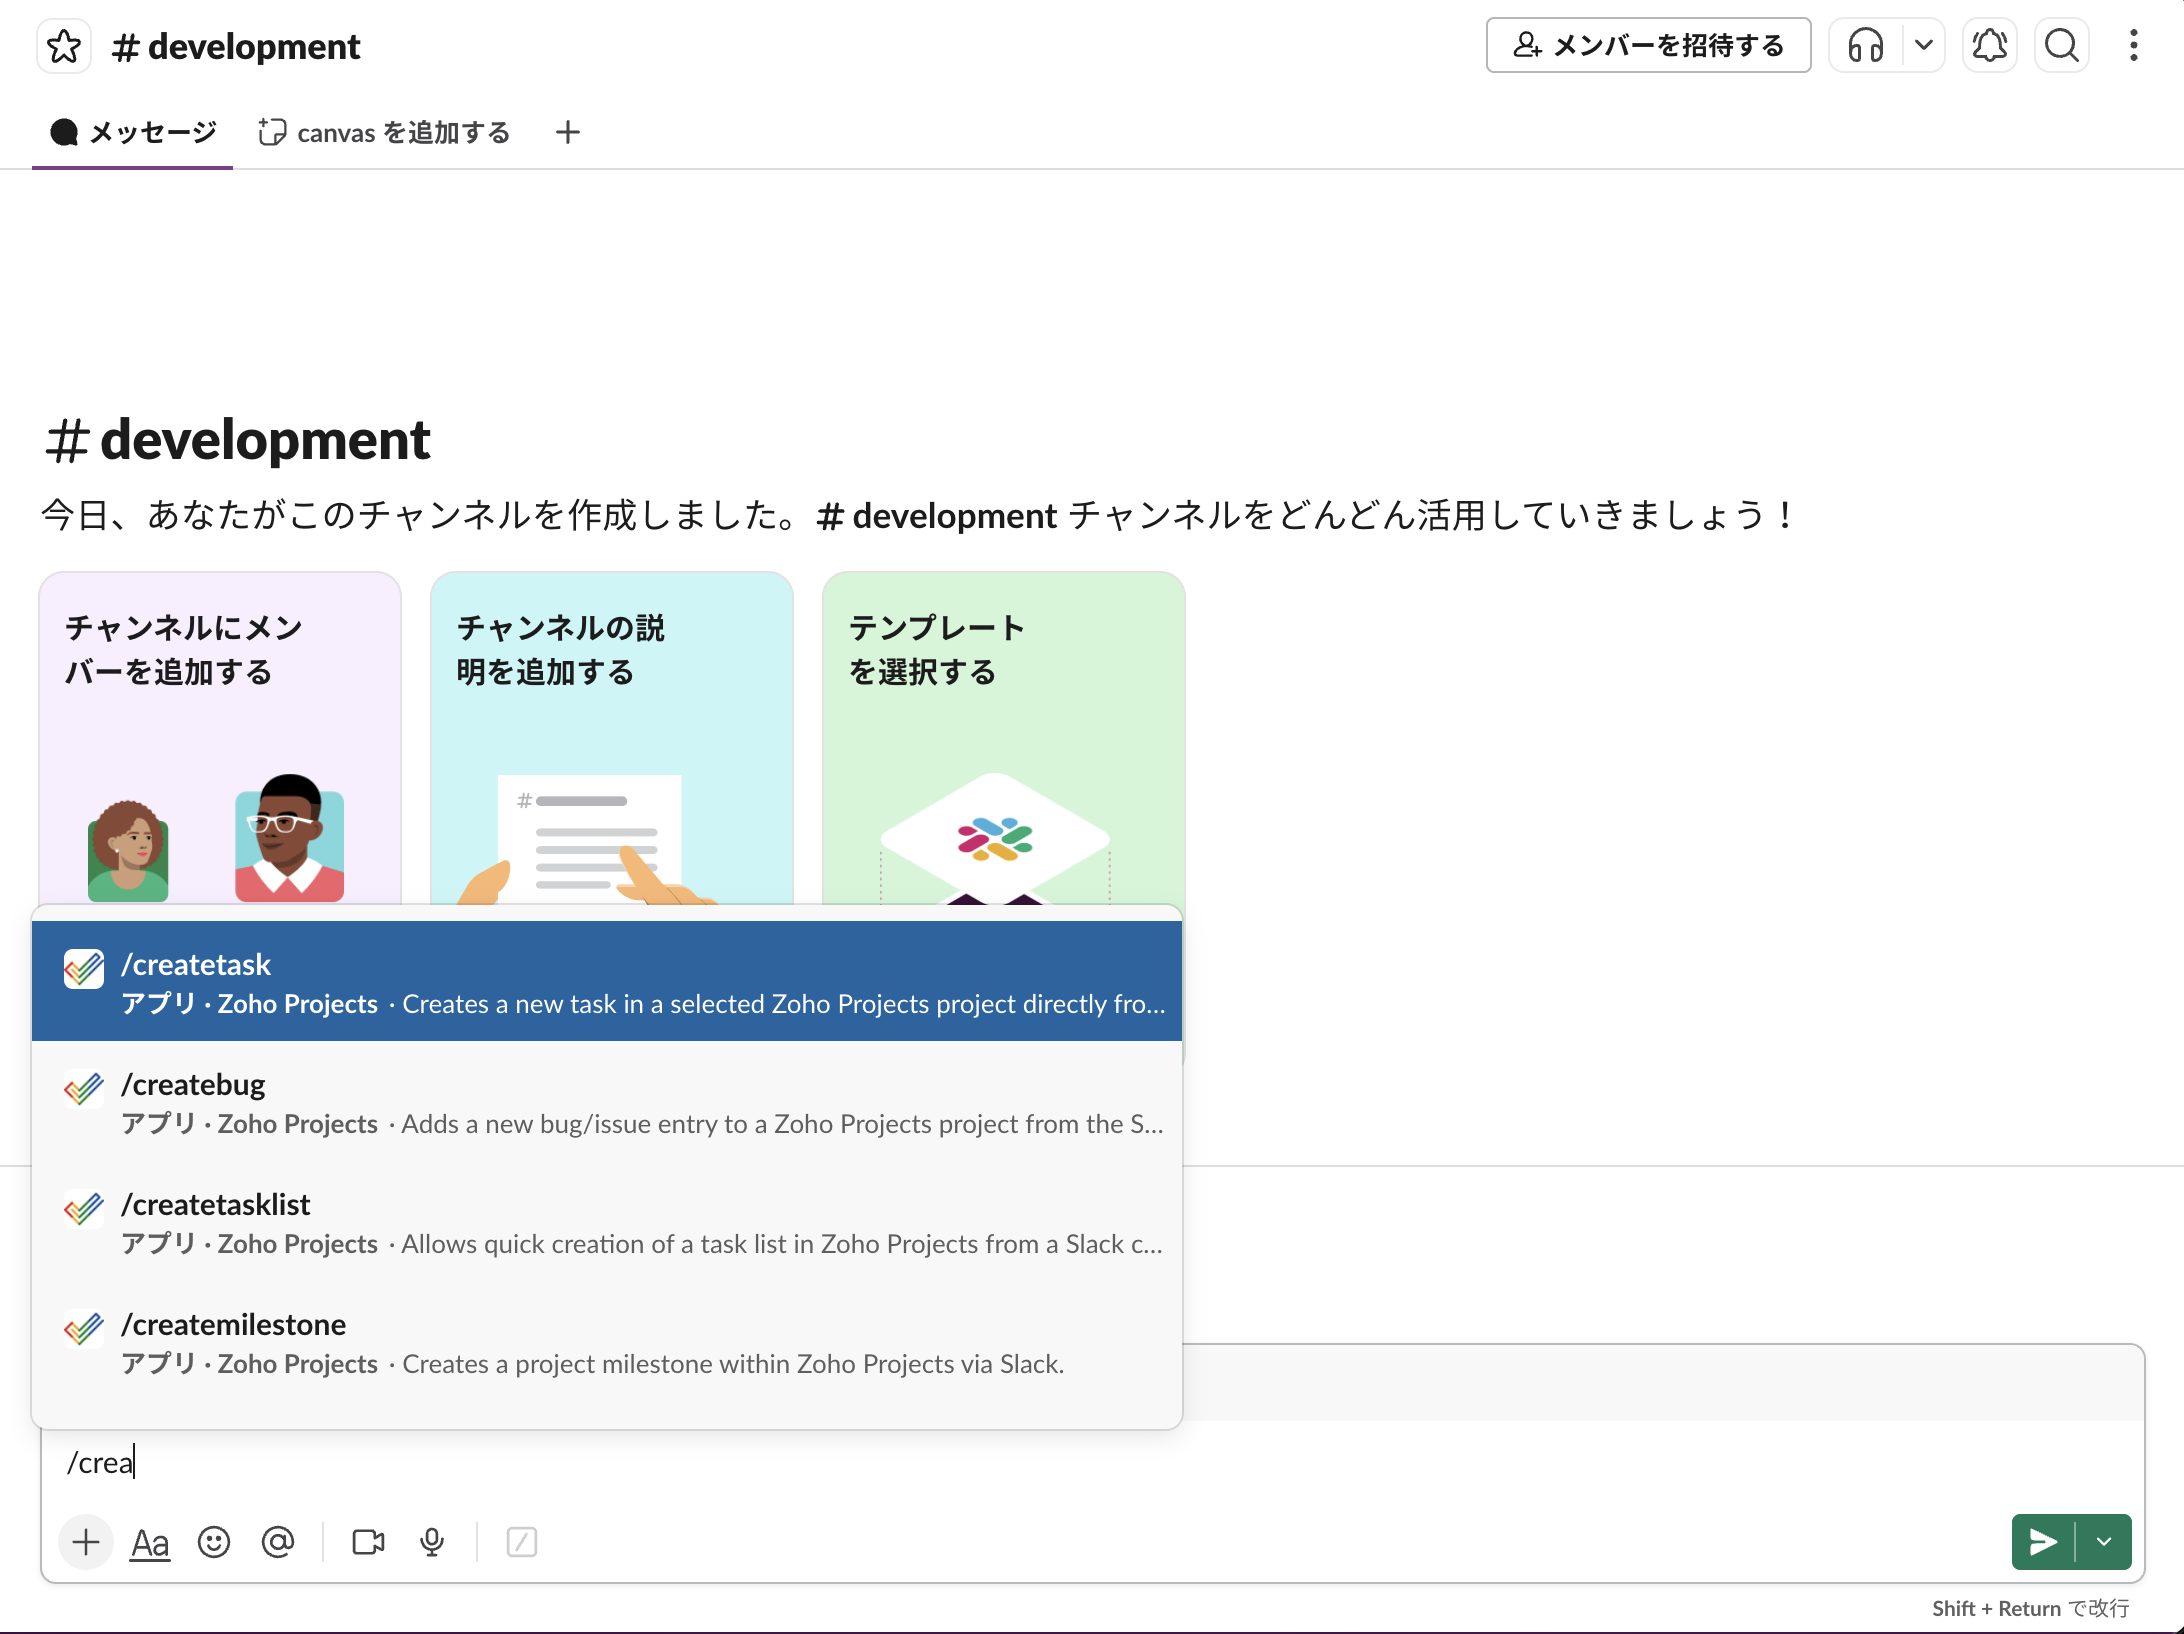Click Zoho Projects icon beside /createbug
This screenshot has height=1634, width=2184.
point(84,1089)
